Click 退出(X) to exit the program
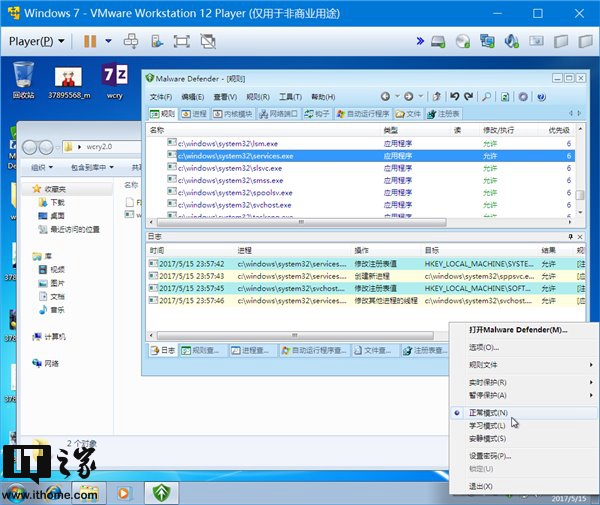The height and width of the screenshot is (505, 600). (482, 486)
